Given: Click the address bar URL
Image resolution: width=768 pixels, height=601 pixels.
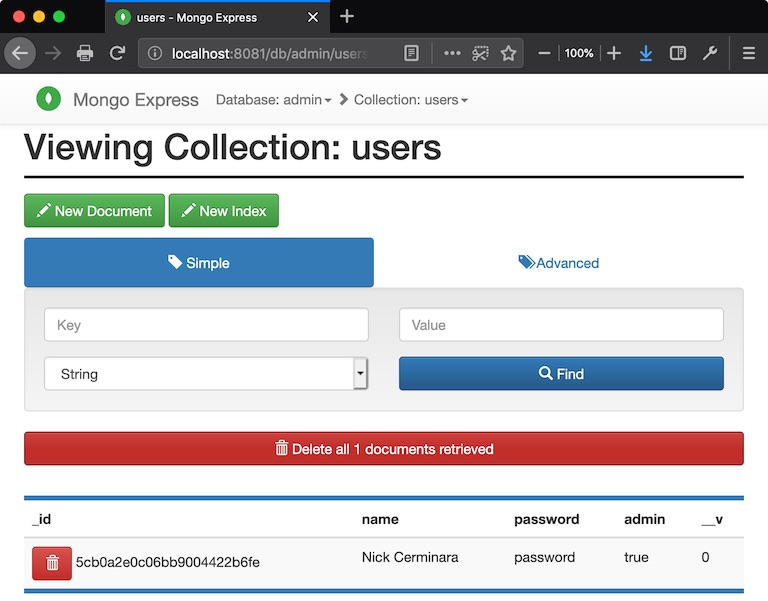Looking at the screenshot, I should pyautogui.click(x=270, y=53).
